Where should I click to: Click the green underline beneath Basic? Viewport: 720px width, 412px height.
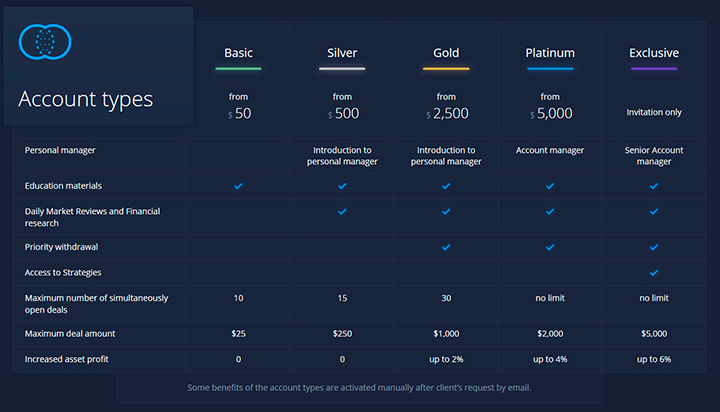pyautogui.click(x=238, y=69)
